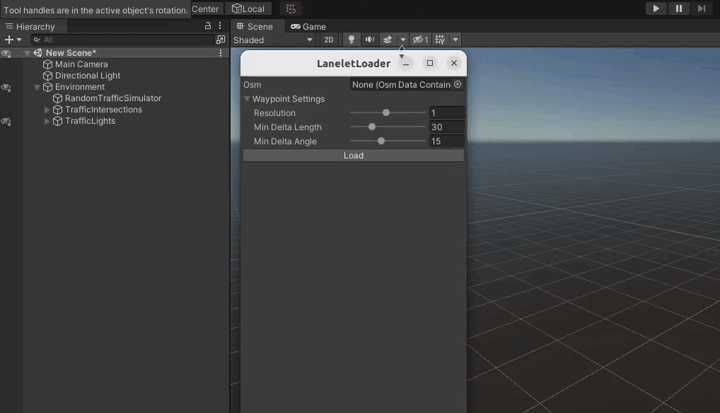Open the Osm object picker circle icon
Image resolution: width=720 pixels, height=413 pixels.
[x=458, y=85]
